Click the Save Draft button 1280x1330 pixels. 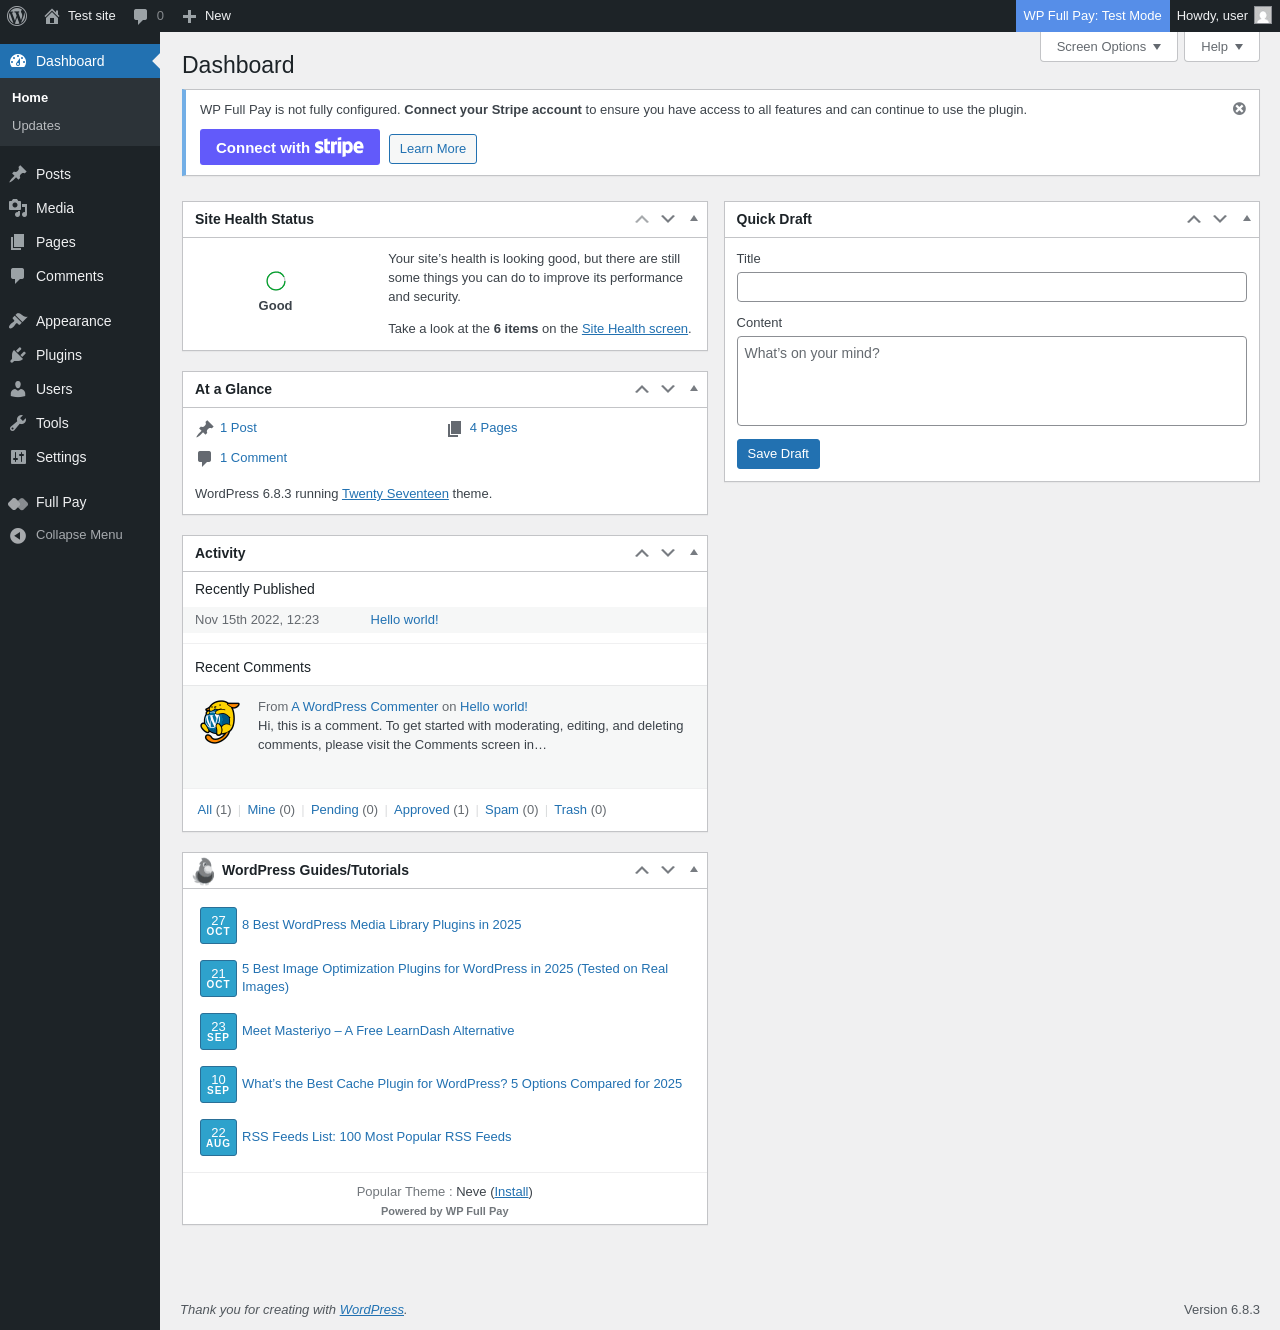(778, 454)
